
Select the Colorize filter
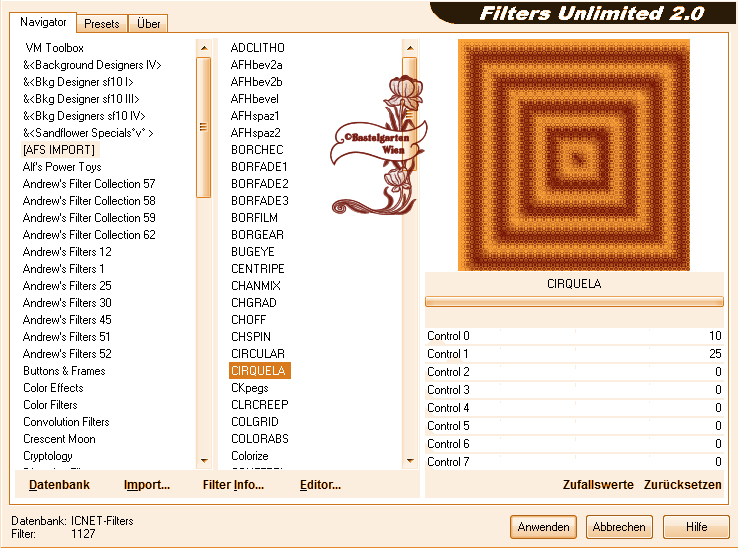[x=249, y=456]
